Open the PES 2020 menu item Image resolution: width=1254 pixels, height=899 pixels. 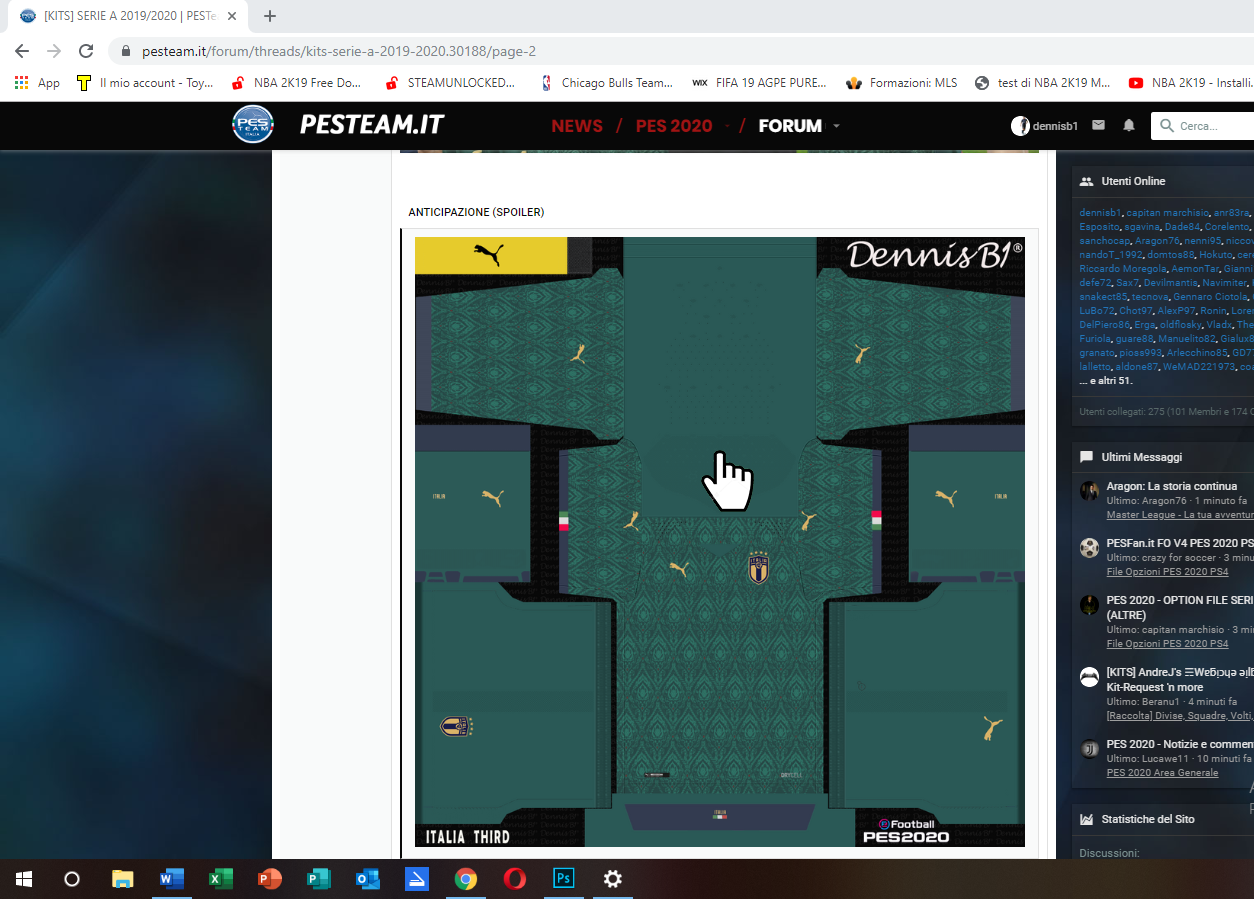click(x=674, y=126)
